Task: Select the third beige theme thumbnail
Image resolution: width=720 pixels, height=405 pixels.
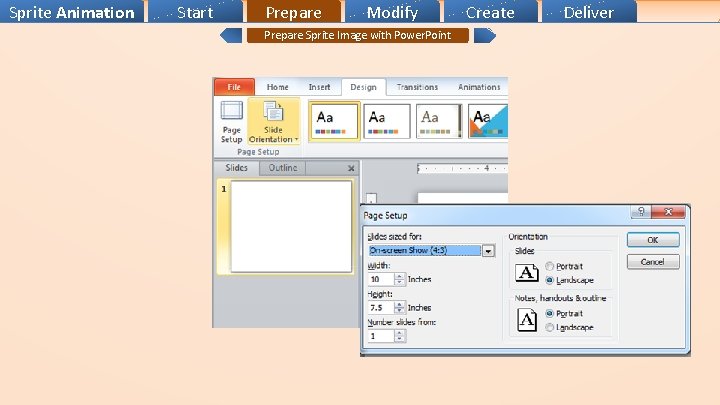Action: click(x=439, y=121)
